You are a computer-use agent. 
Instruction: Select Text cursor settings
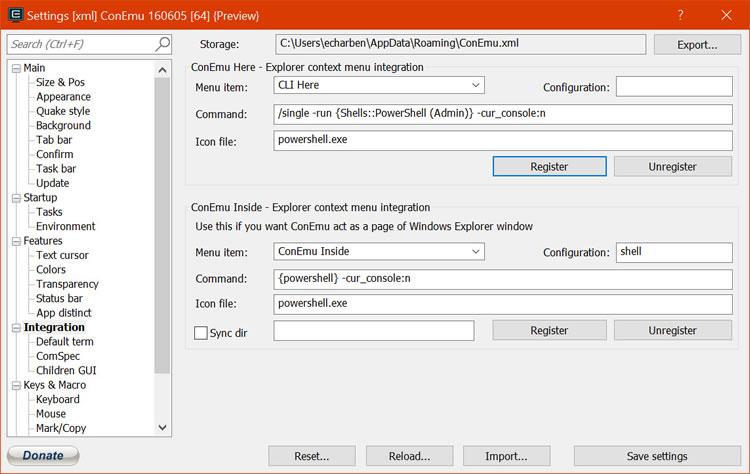(62, 255)
